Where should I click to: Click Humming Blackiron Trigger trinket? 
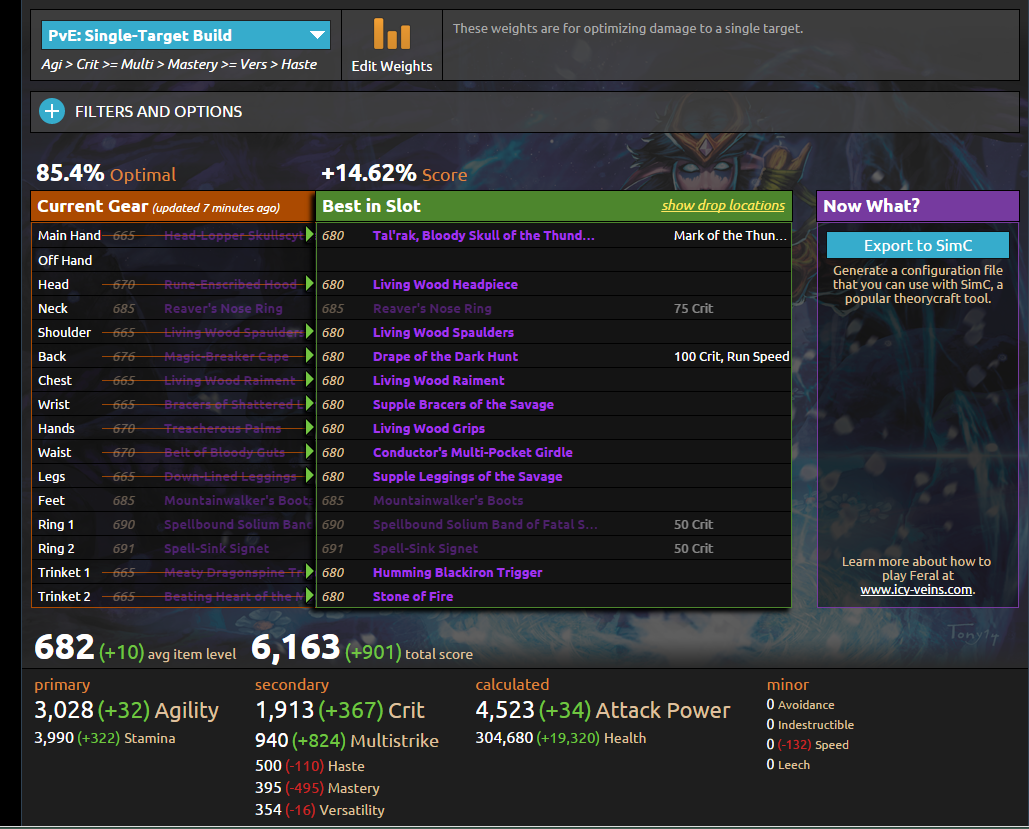tap(457, 573)
